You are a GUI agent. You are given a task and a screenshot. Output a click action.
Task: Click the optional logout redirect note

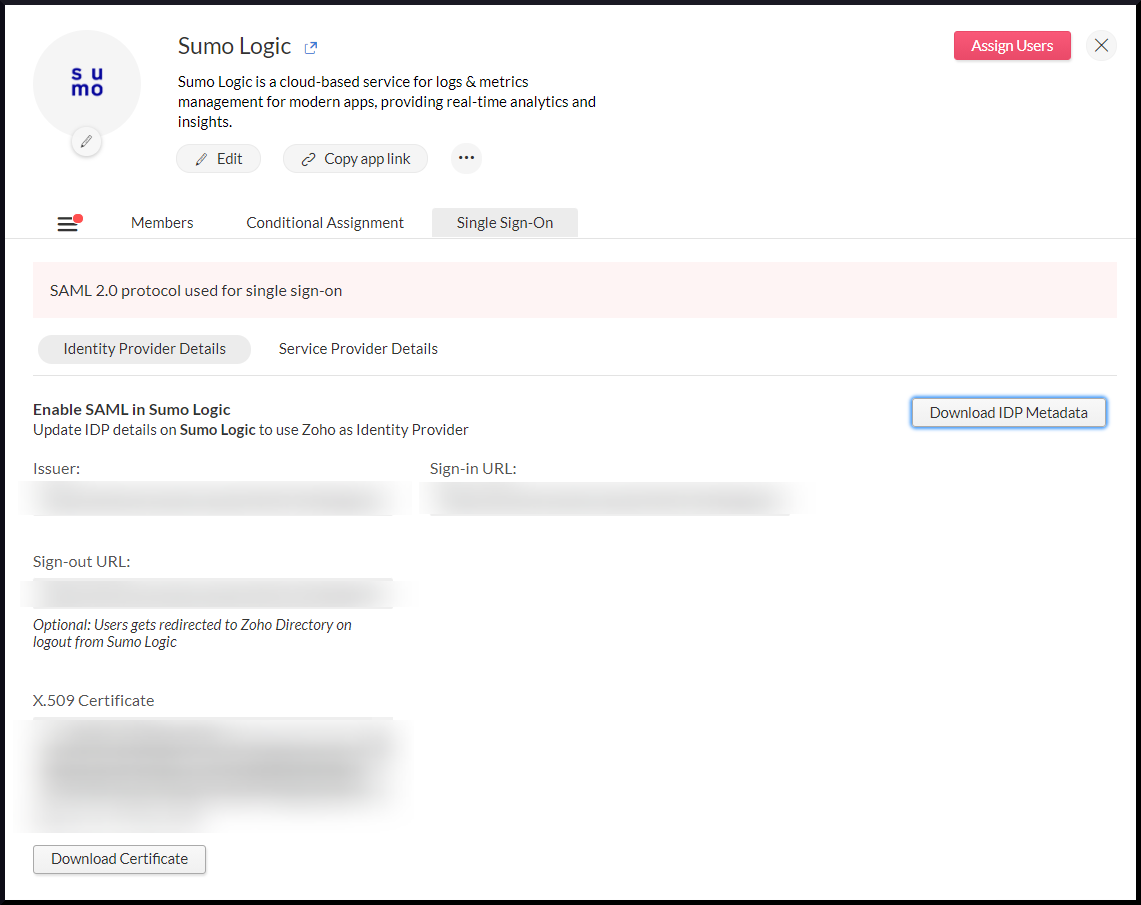pyautogui.click(x=192, y=634)
